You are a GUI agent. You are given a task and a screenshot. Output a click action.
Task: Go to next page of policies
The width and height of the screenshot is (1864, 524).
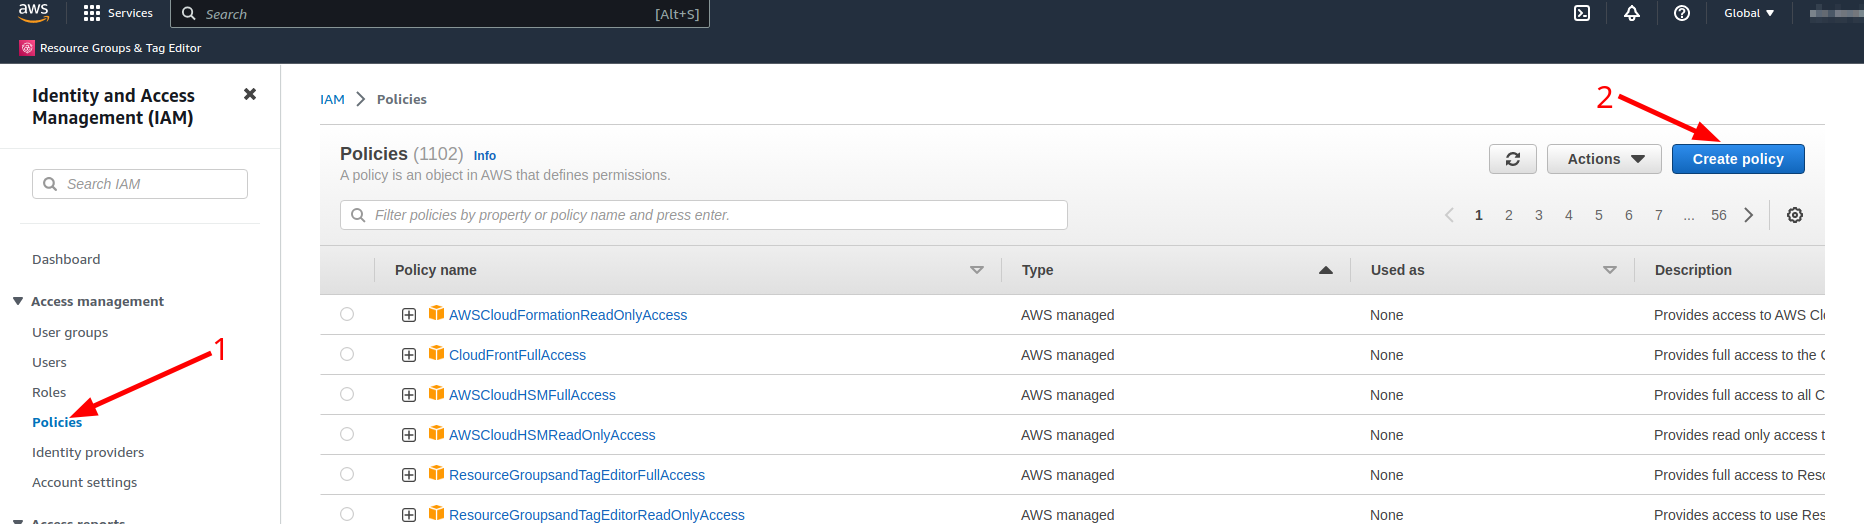pyautogui.click(x=1749, y=215)
